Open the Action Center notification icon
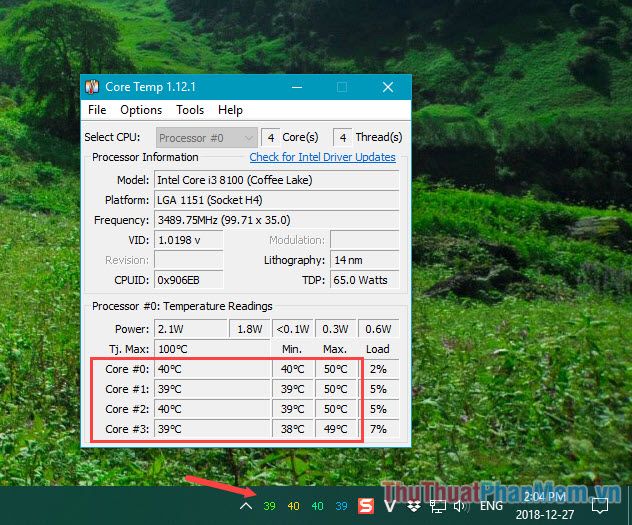 tap(600, 506)
